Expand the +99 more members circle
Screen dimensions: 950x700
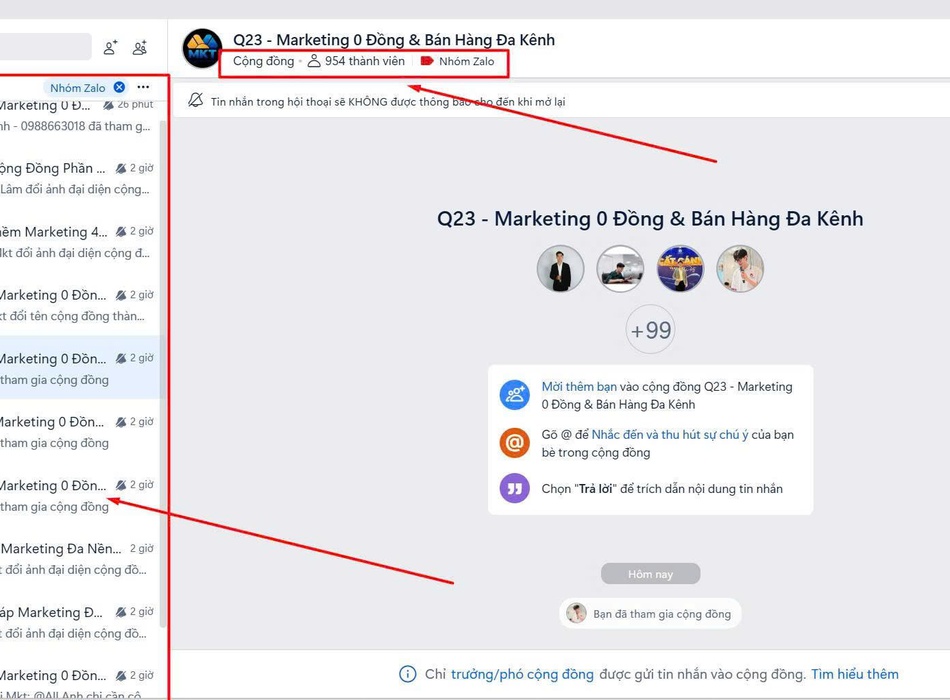(650, 330)
